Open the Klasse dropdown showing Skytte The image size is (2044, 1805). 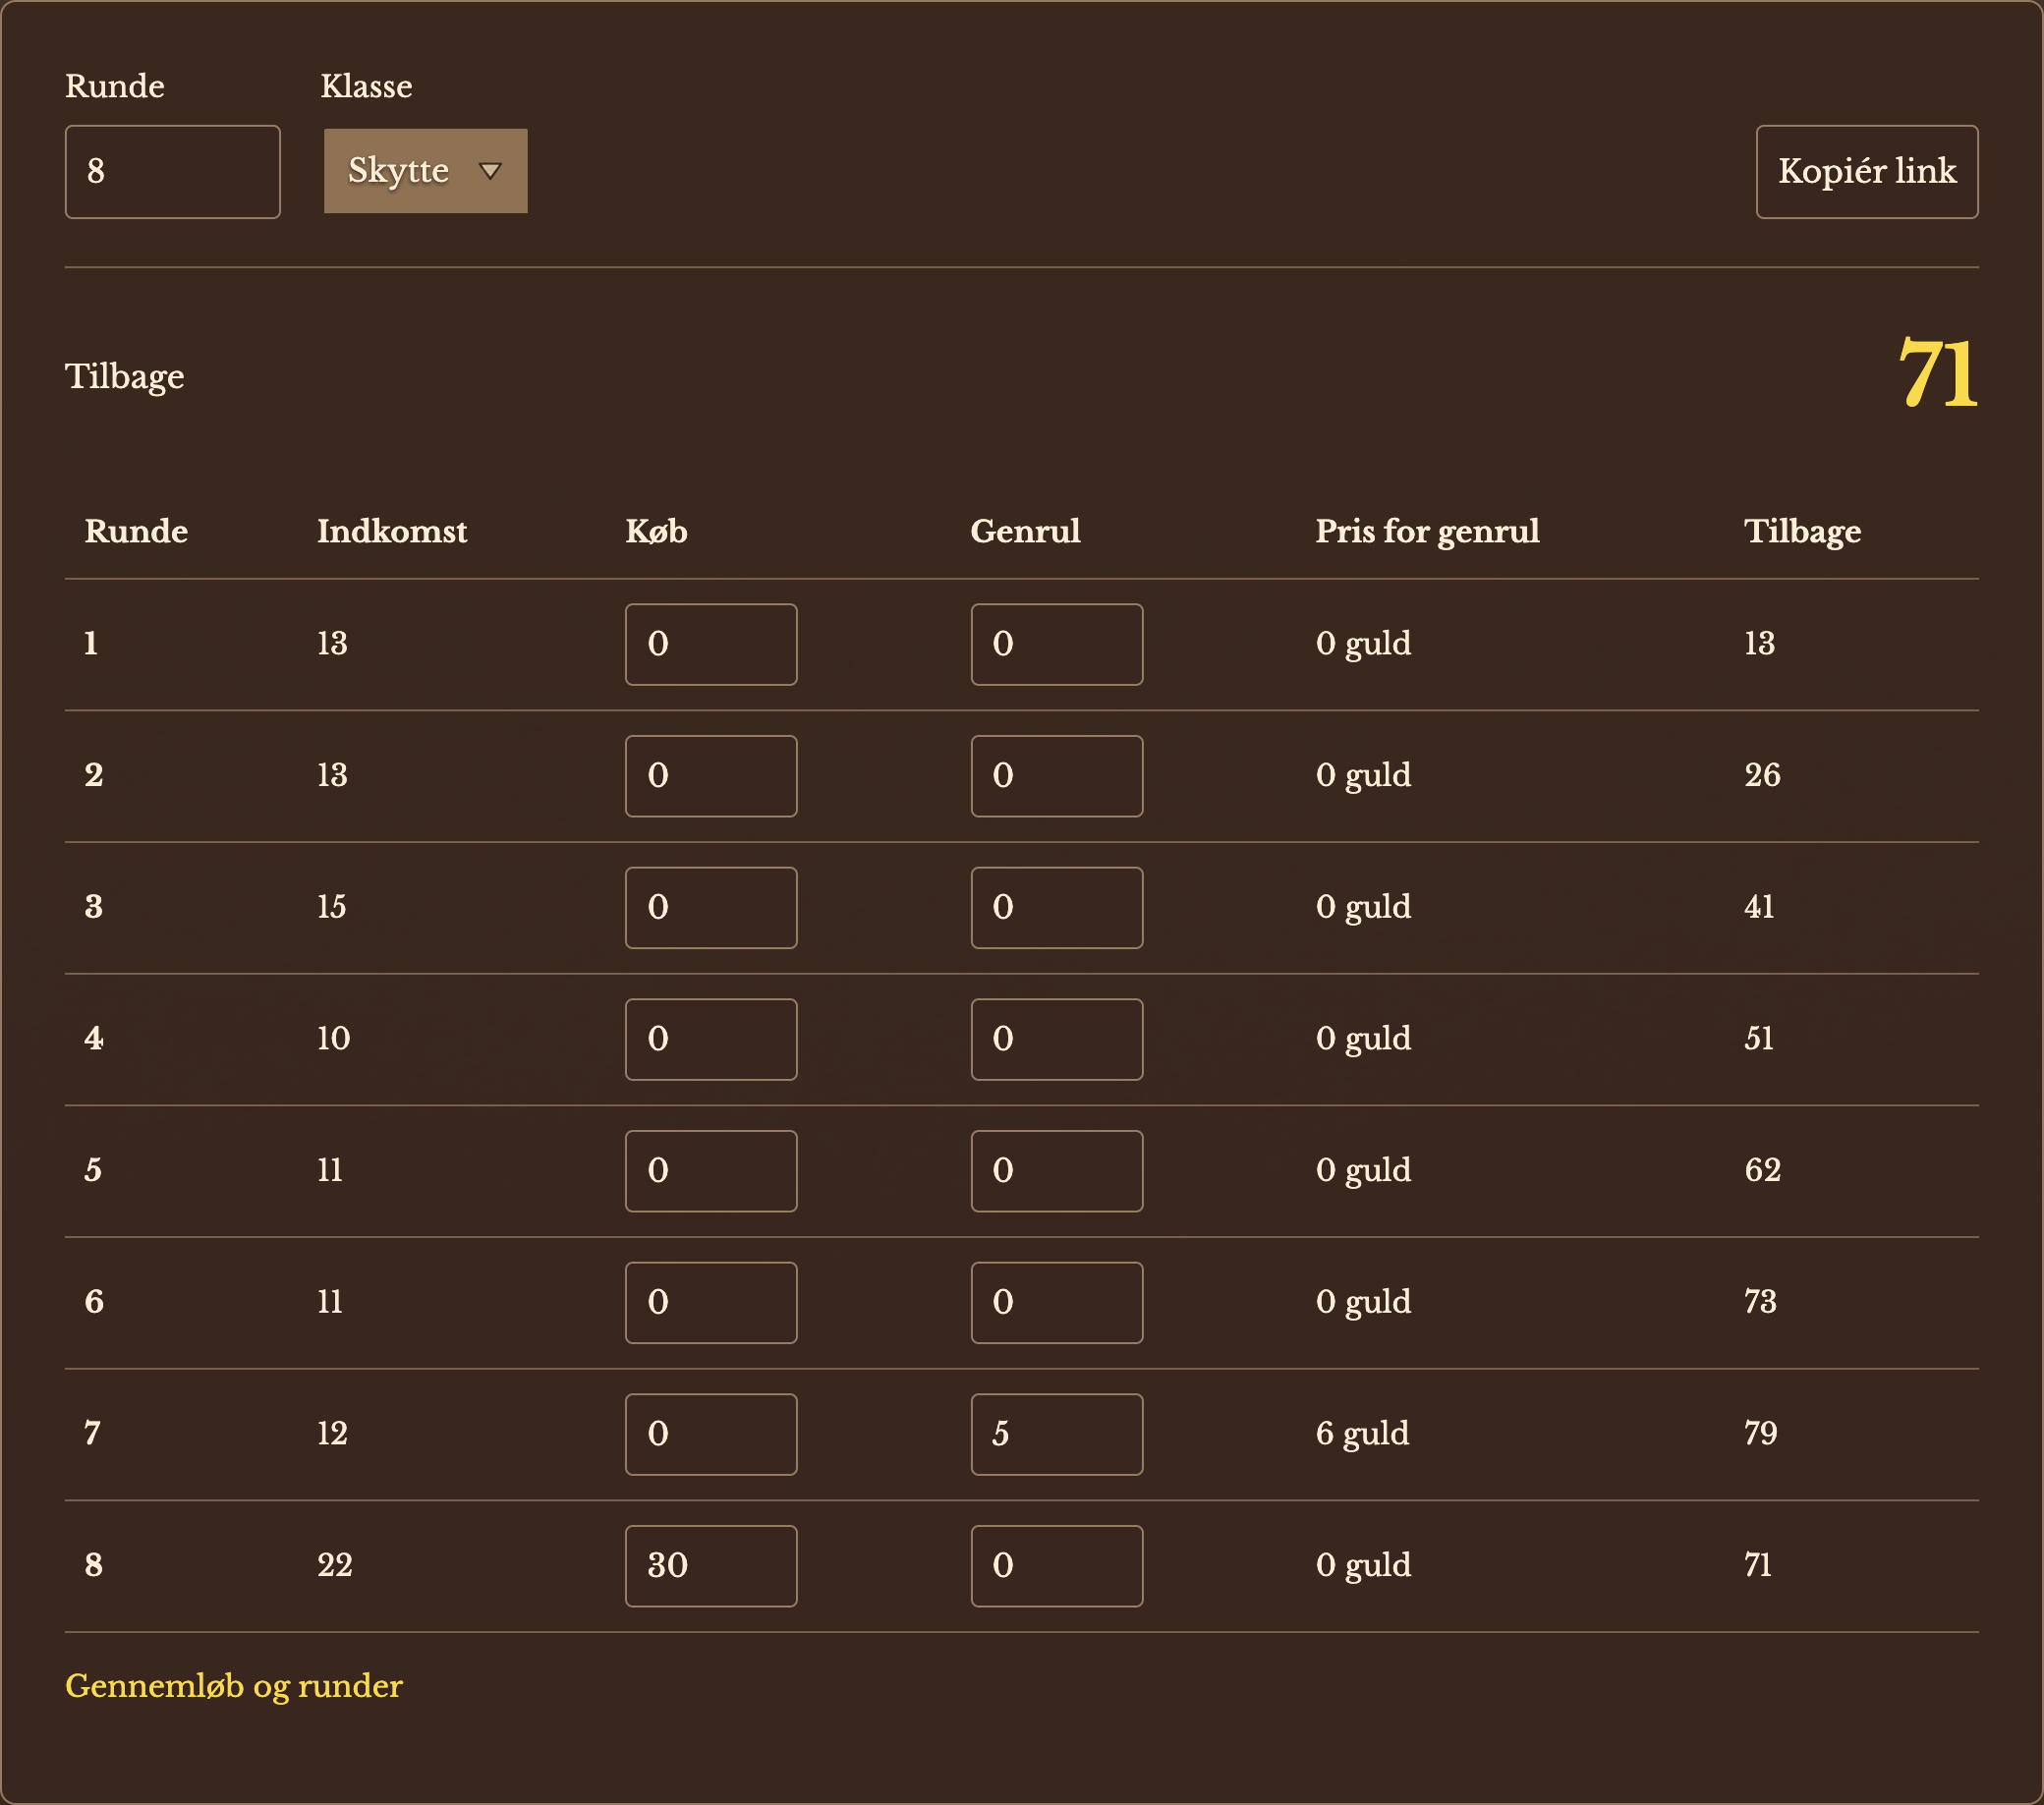click(x=425, y=171)
